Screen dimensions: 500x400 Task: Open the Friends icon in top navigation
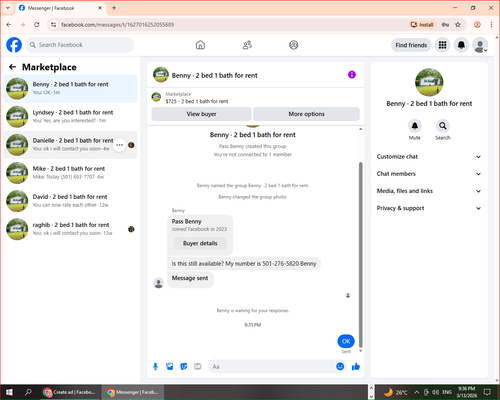[x=247, y=45]
